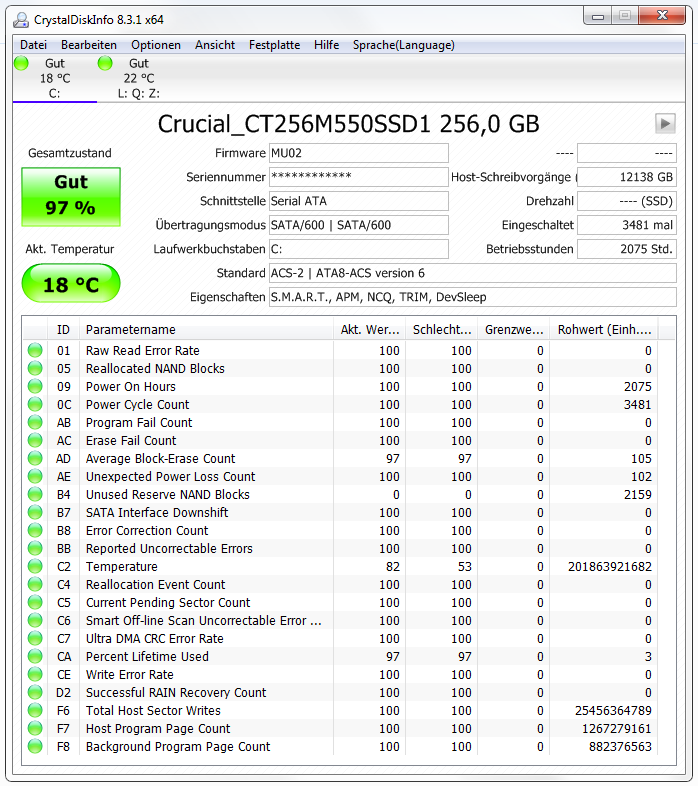Click status icon for SATA Interface Downshift
698x786 pixels.
[35, 512]
